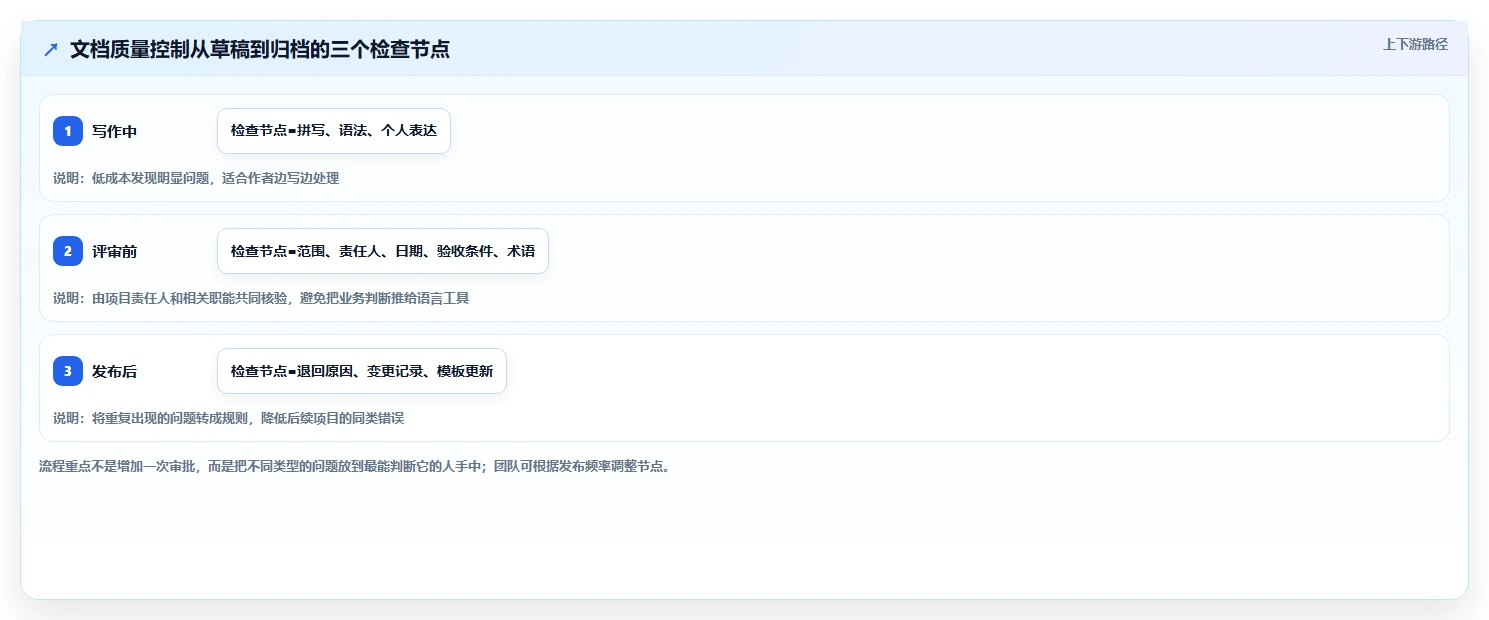Select the step 3 number badge
This screenshot has height=620, width=1489.
click(x=68, y=371)
